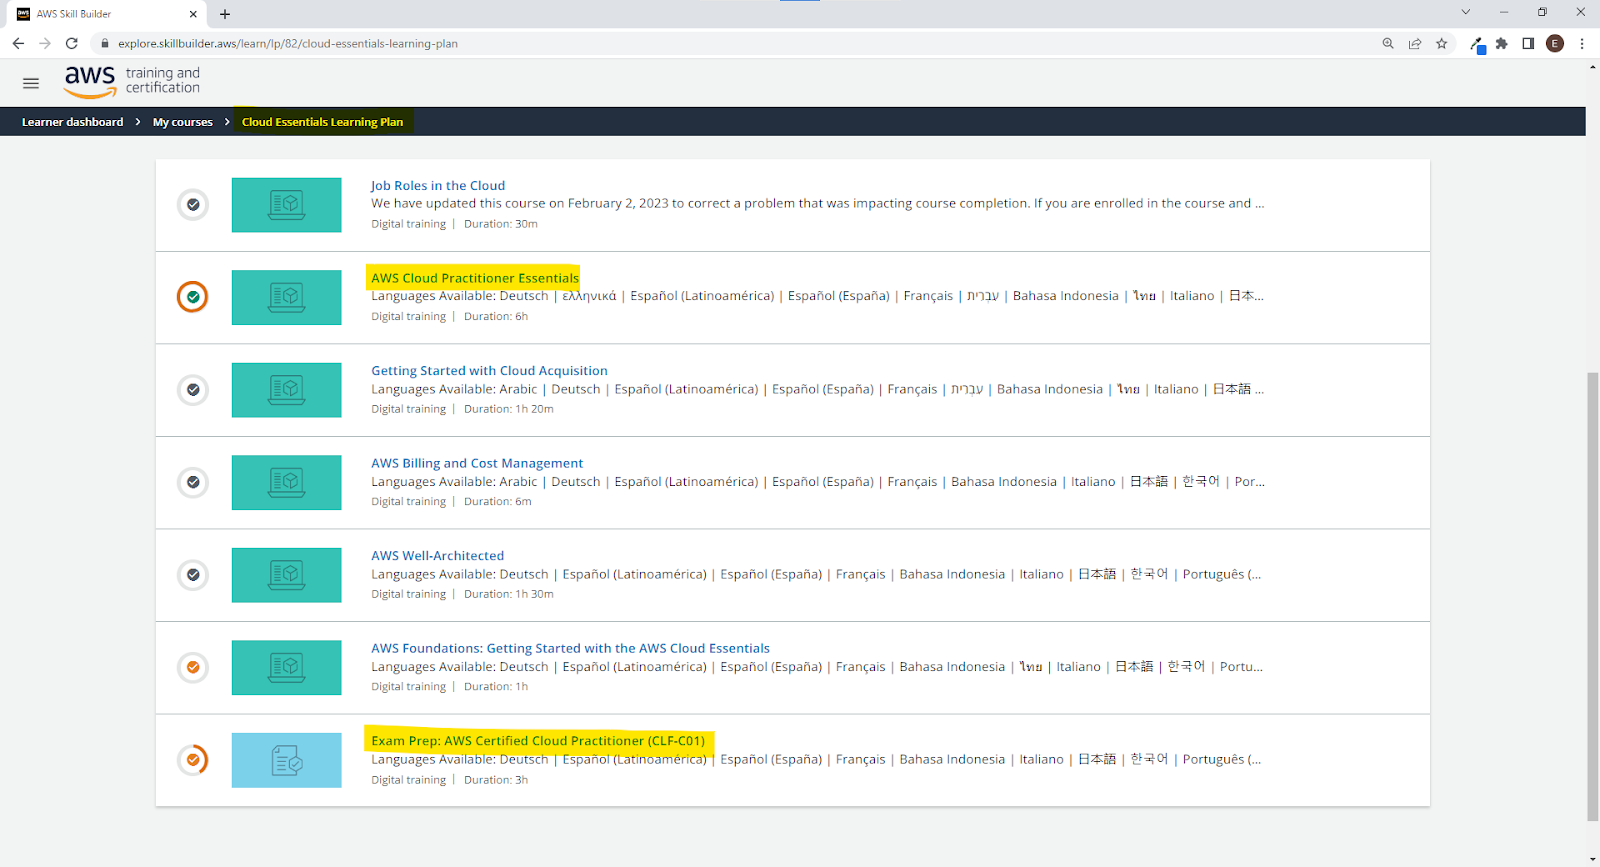Open AWS Billing and Cost Management course
The width and height of the screenshot is (1600, 867).
pyautogui.click(x=477, y=463)
